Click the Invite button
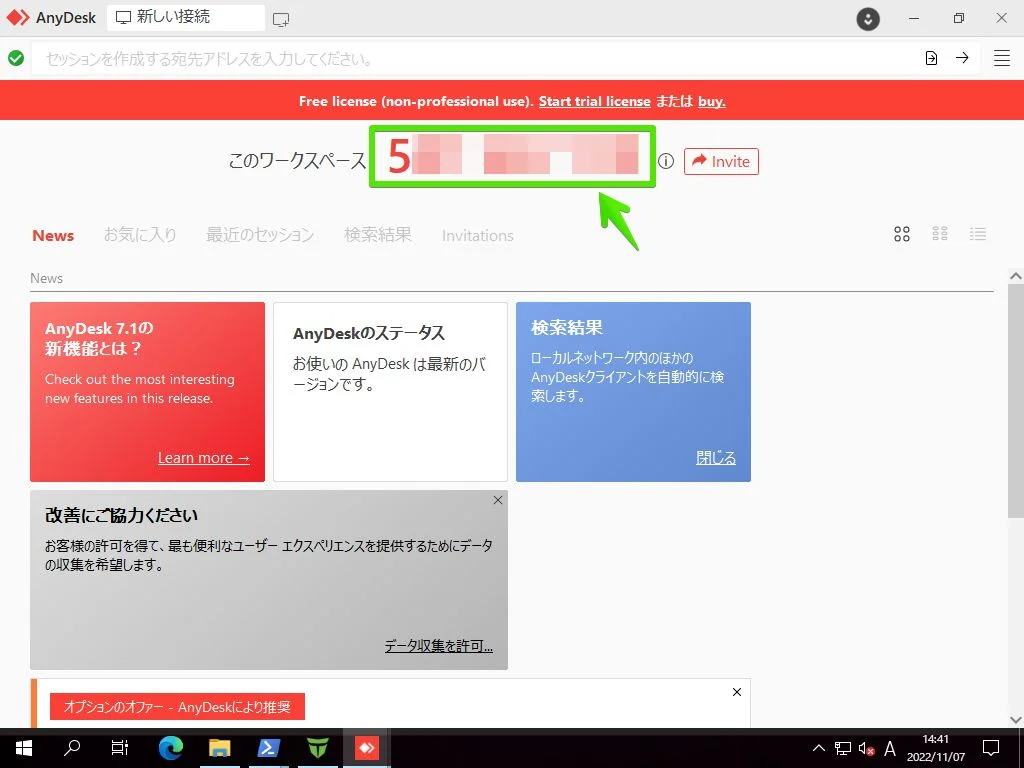The image size is (1024, 768). click(x=721, y=161)
